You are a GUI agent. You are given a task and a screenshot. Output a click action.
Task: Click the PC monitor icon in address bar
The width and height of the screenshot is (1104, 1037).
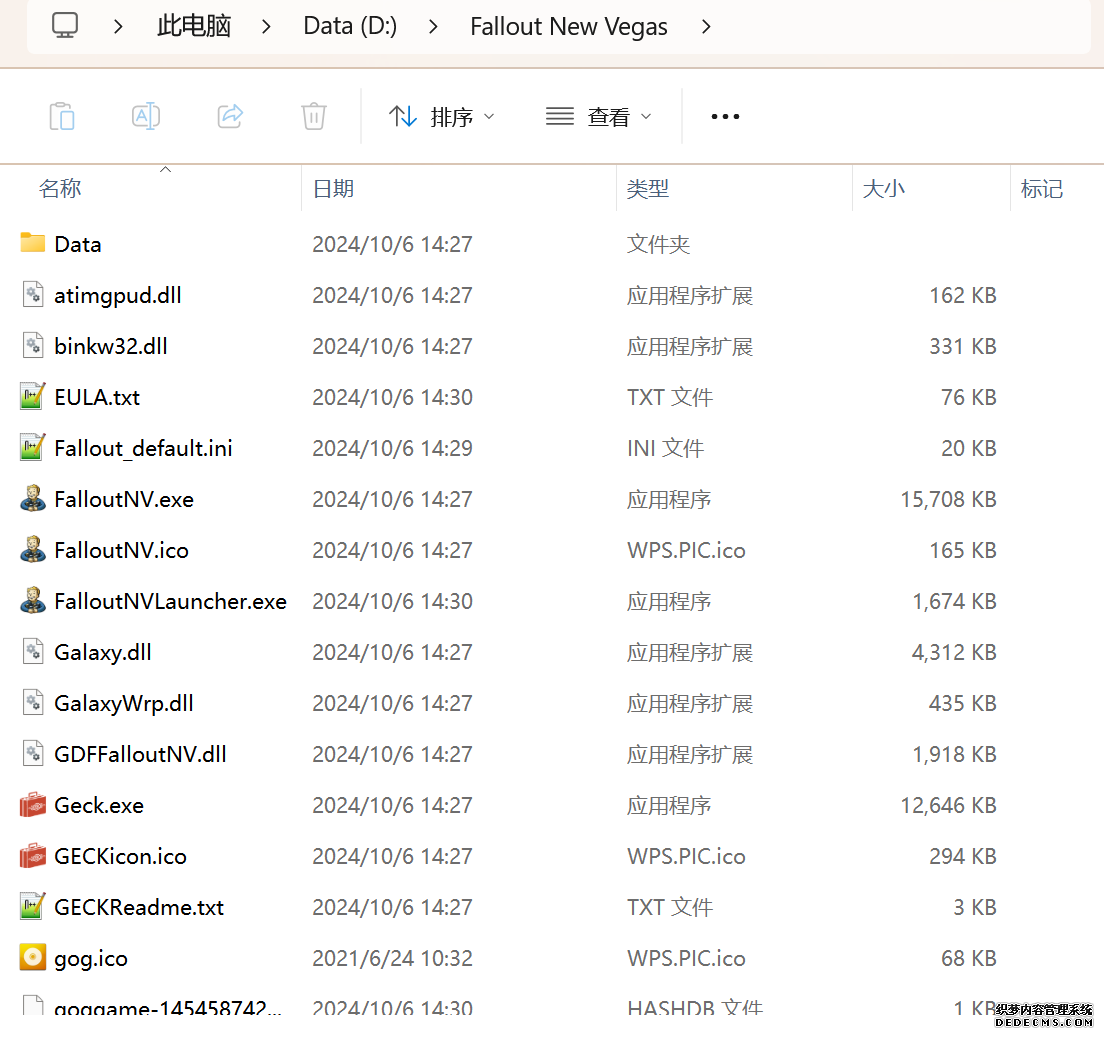(65, 26)
